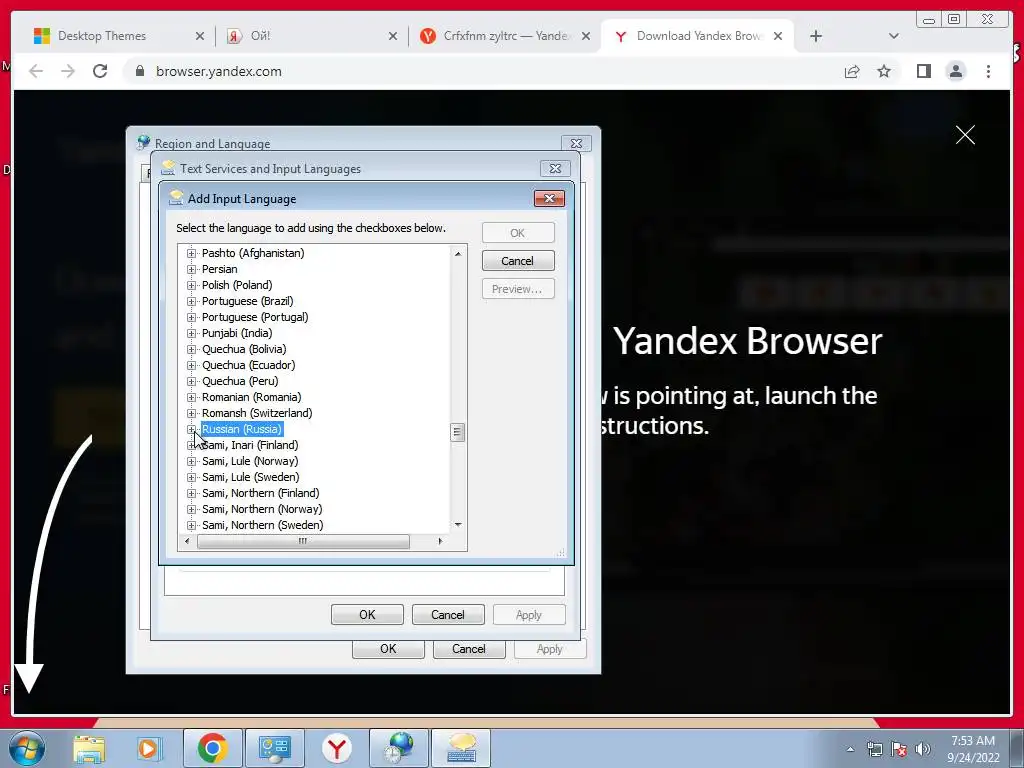Open Windows Start menu
The image size is (1024, 768).
[x=27, y=748]
